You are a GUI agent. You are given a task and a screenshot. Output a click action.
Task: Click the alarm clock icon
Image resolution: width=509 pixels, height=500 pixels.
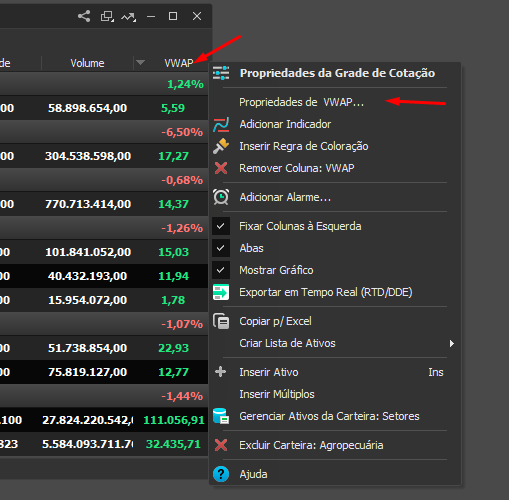pyautogui.click(x=221, y=197)
